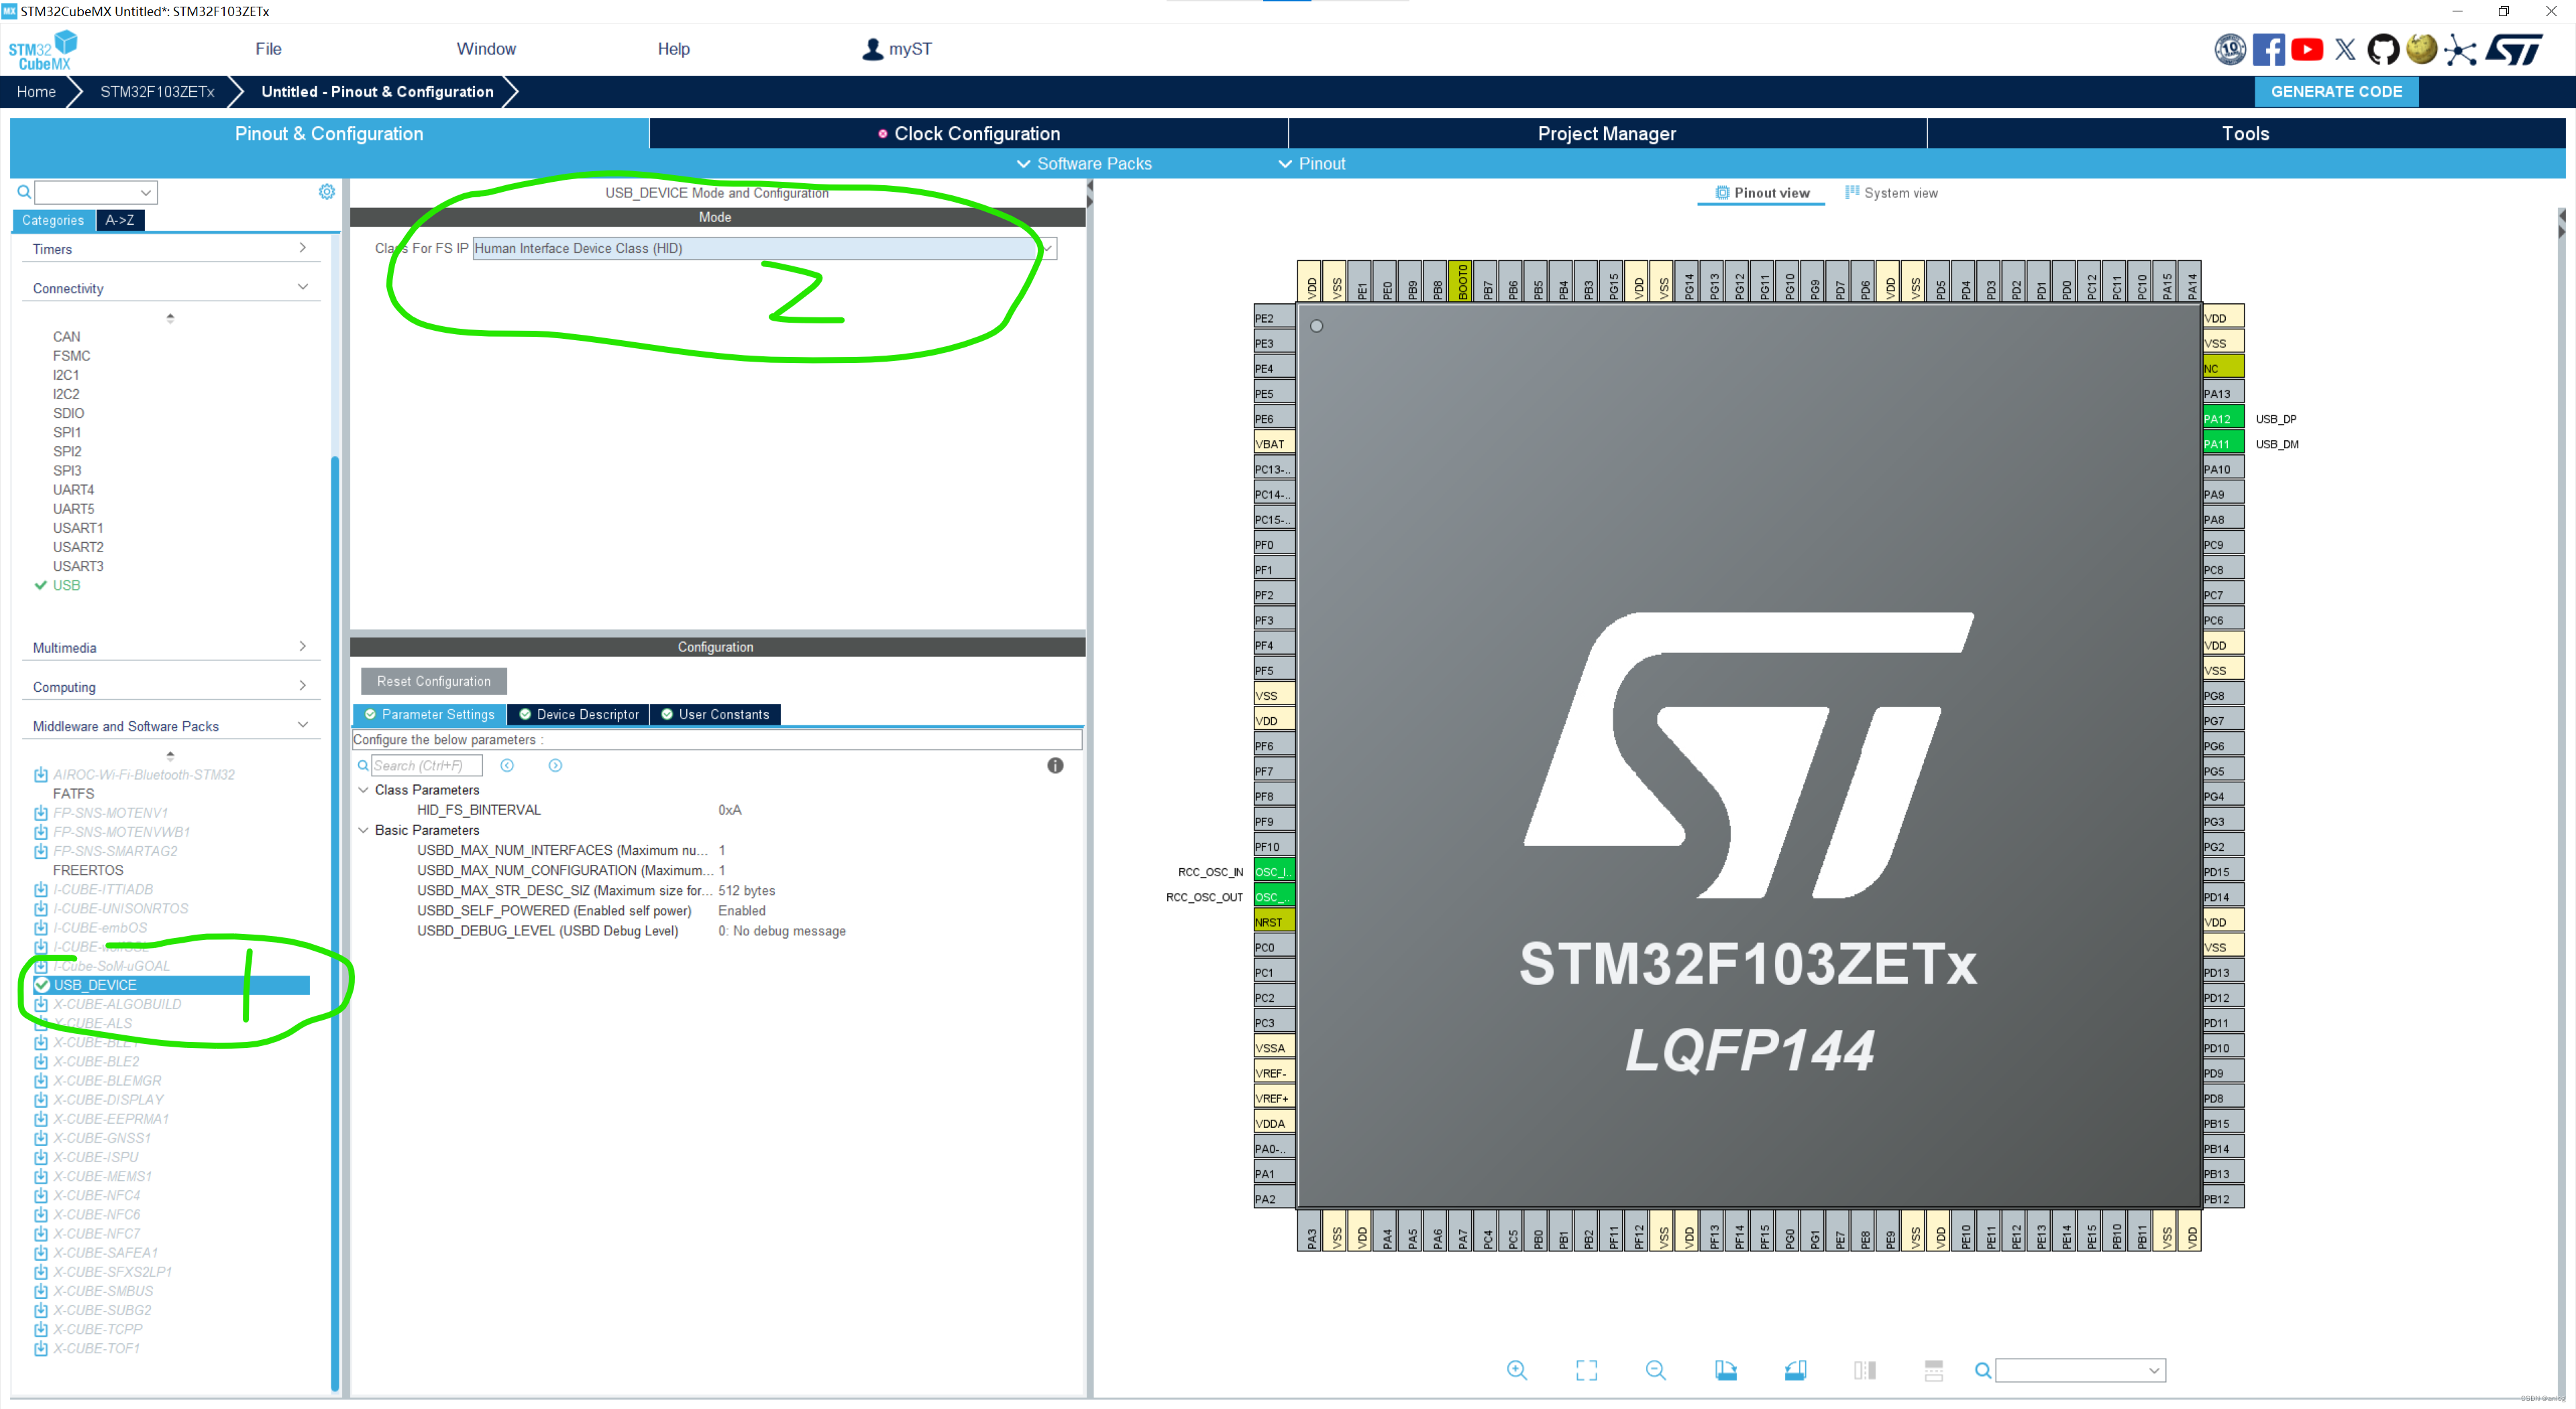Open the Window menu
Viewport: 2576px width, 1409px height.
pos(486,49)
